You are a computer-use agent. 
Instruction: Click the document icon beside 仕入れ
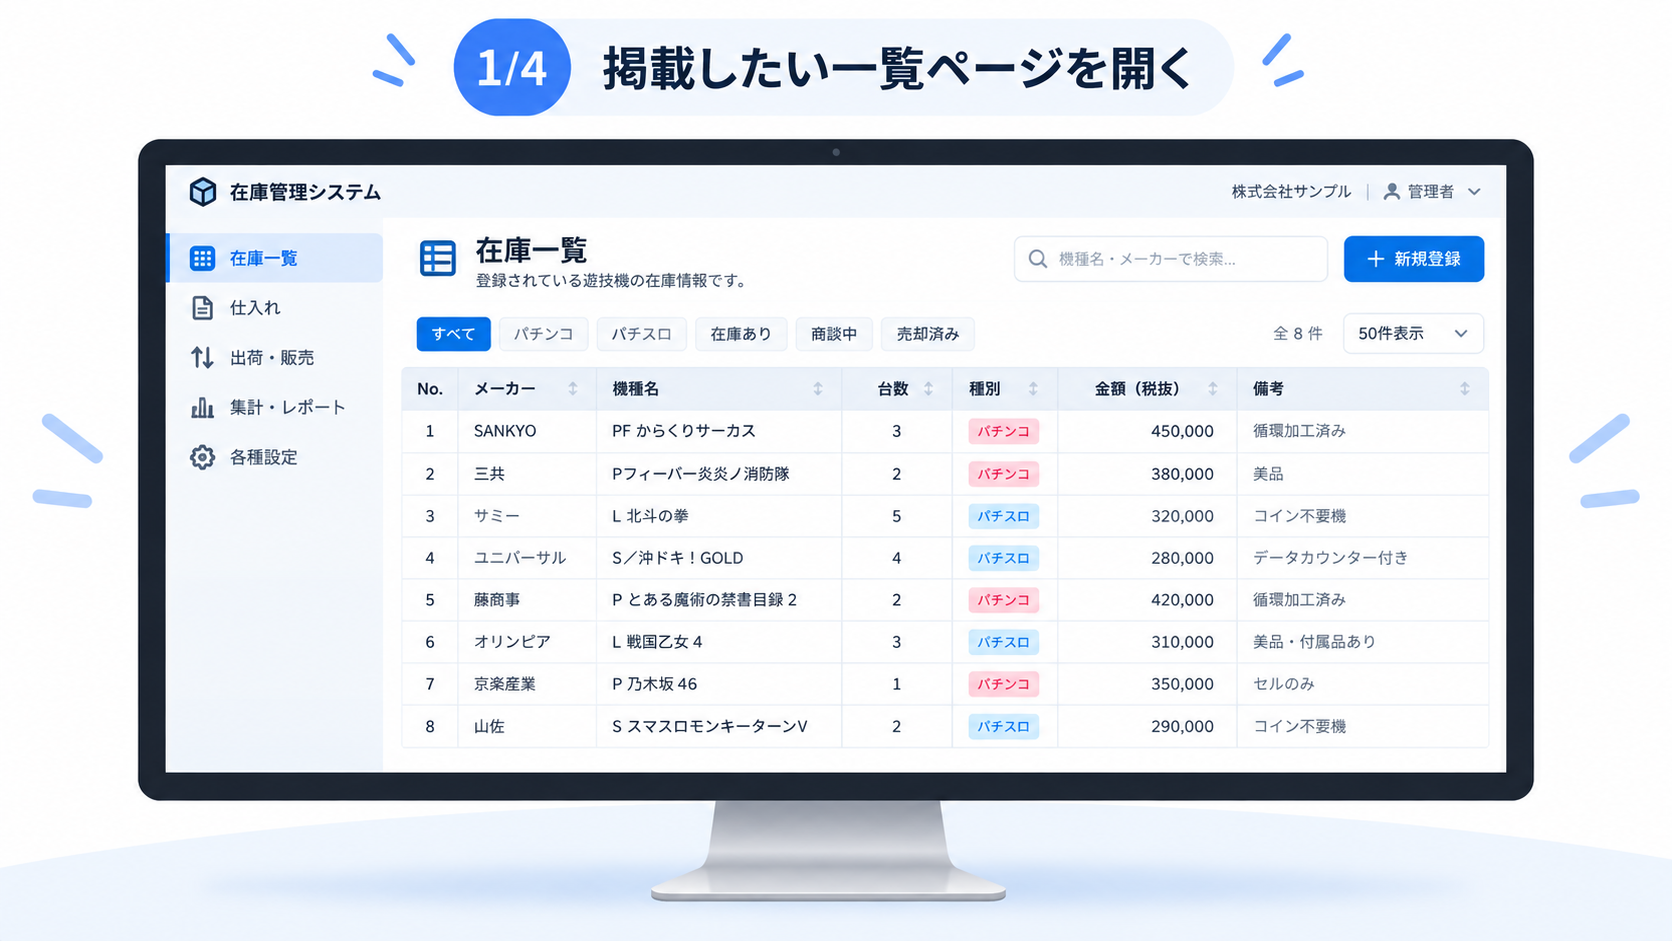[x=202, y=308]
